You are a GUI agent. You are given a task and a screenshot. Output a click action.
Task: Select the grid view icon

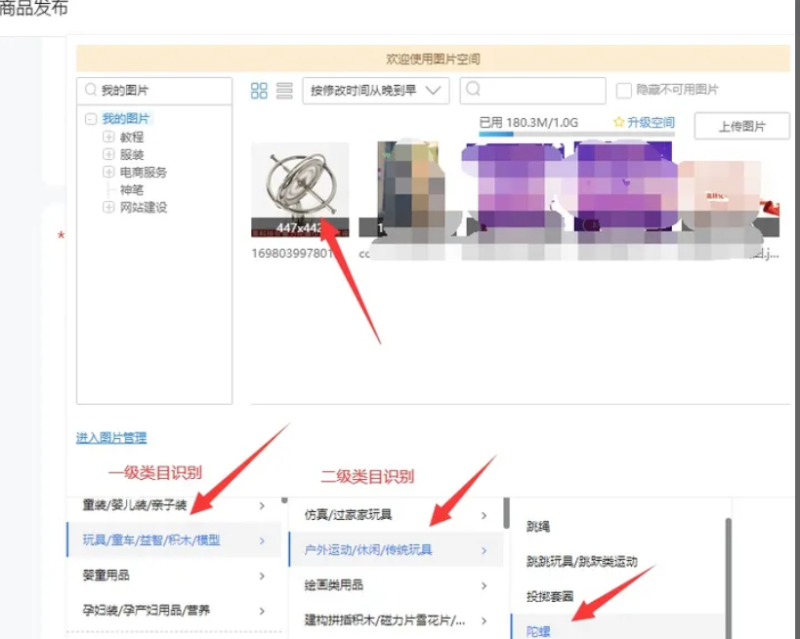pyautogui.click(x=259, y=90)
